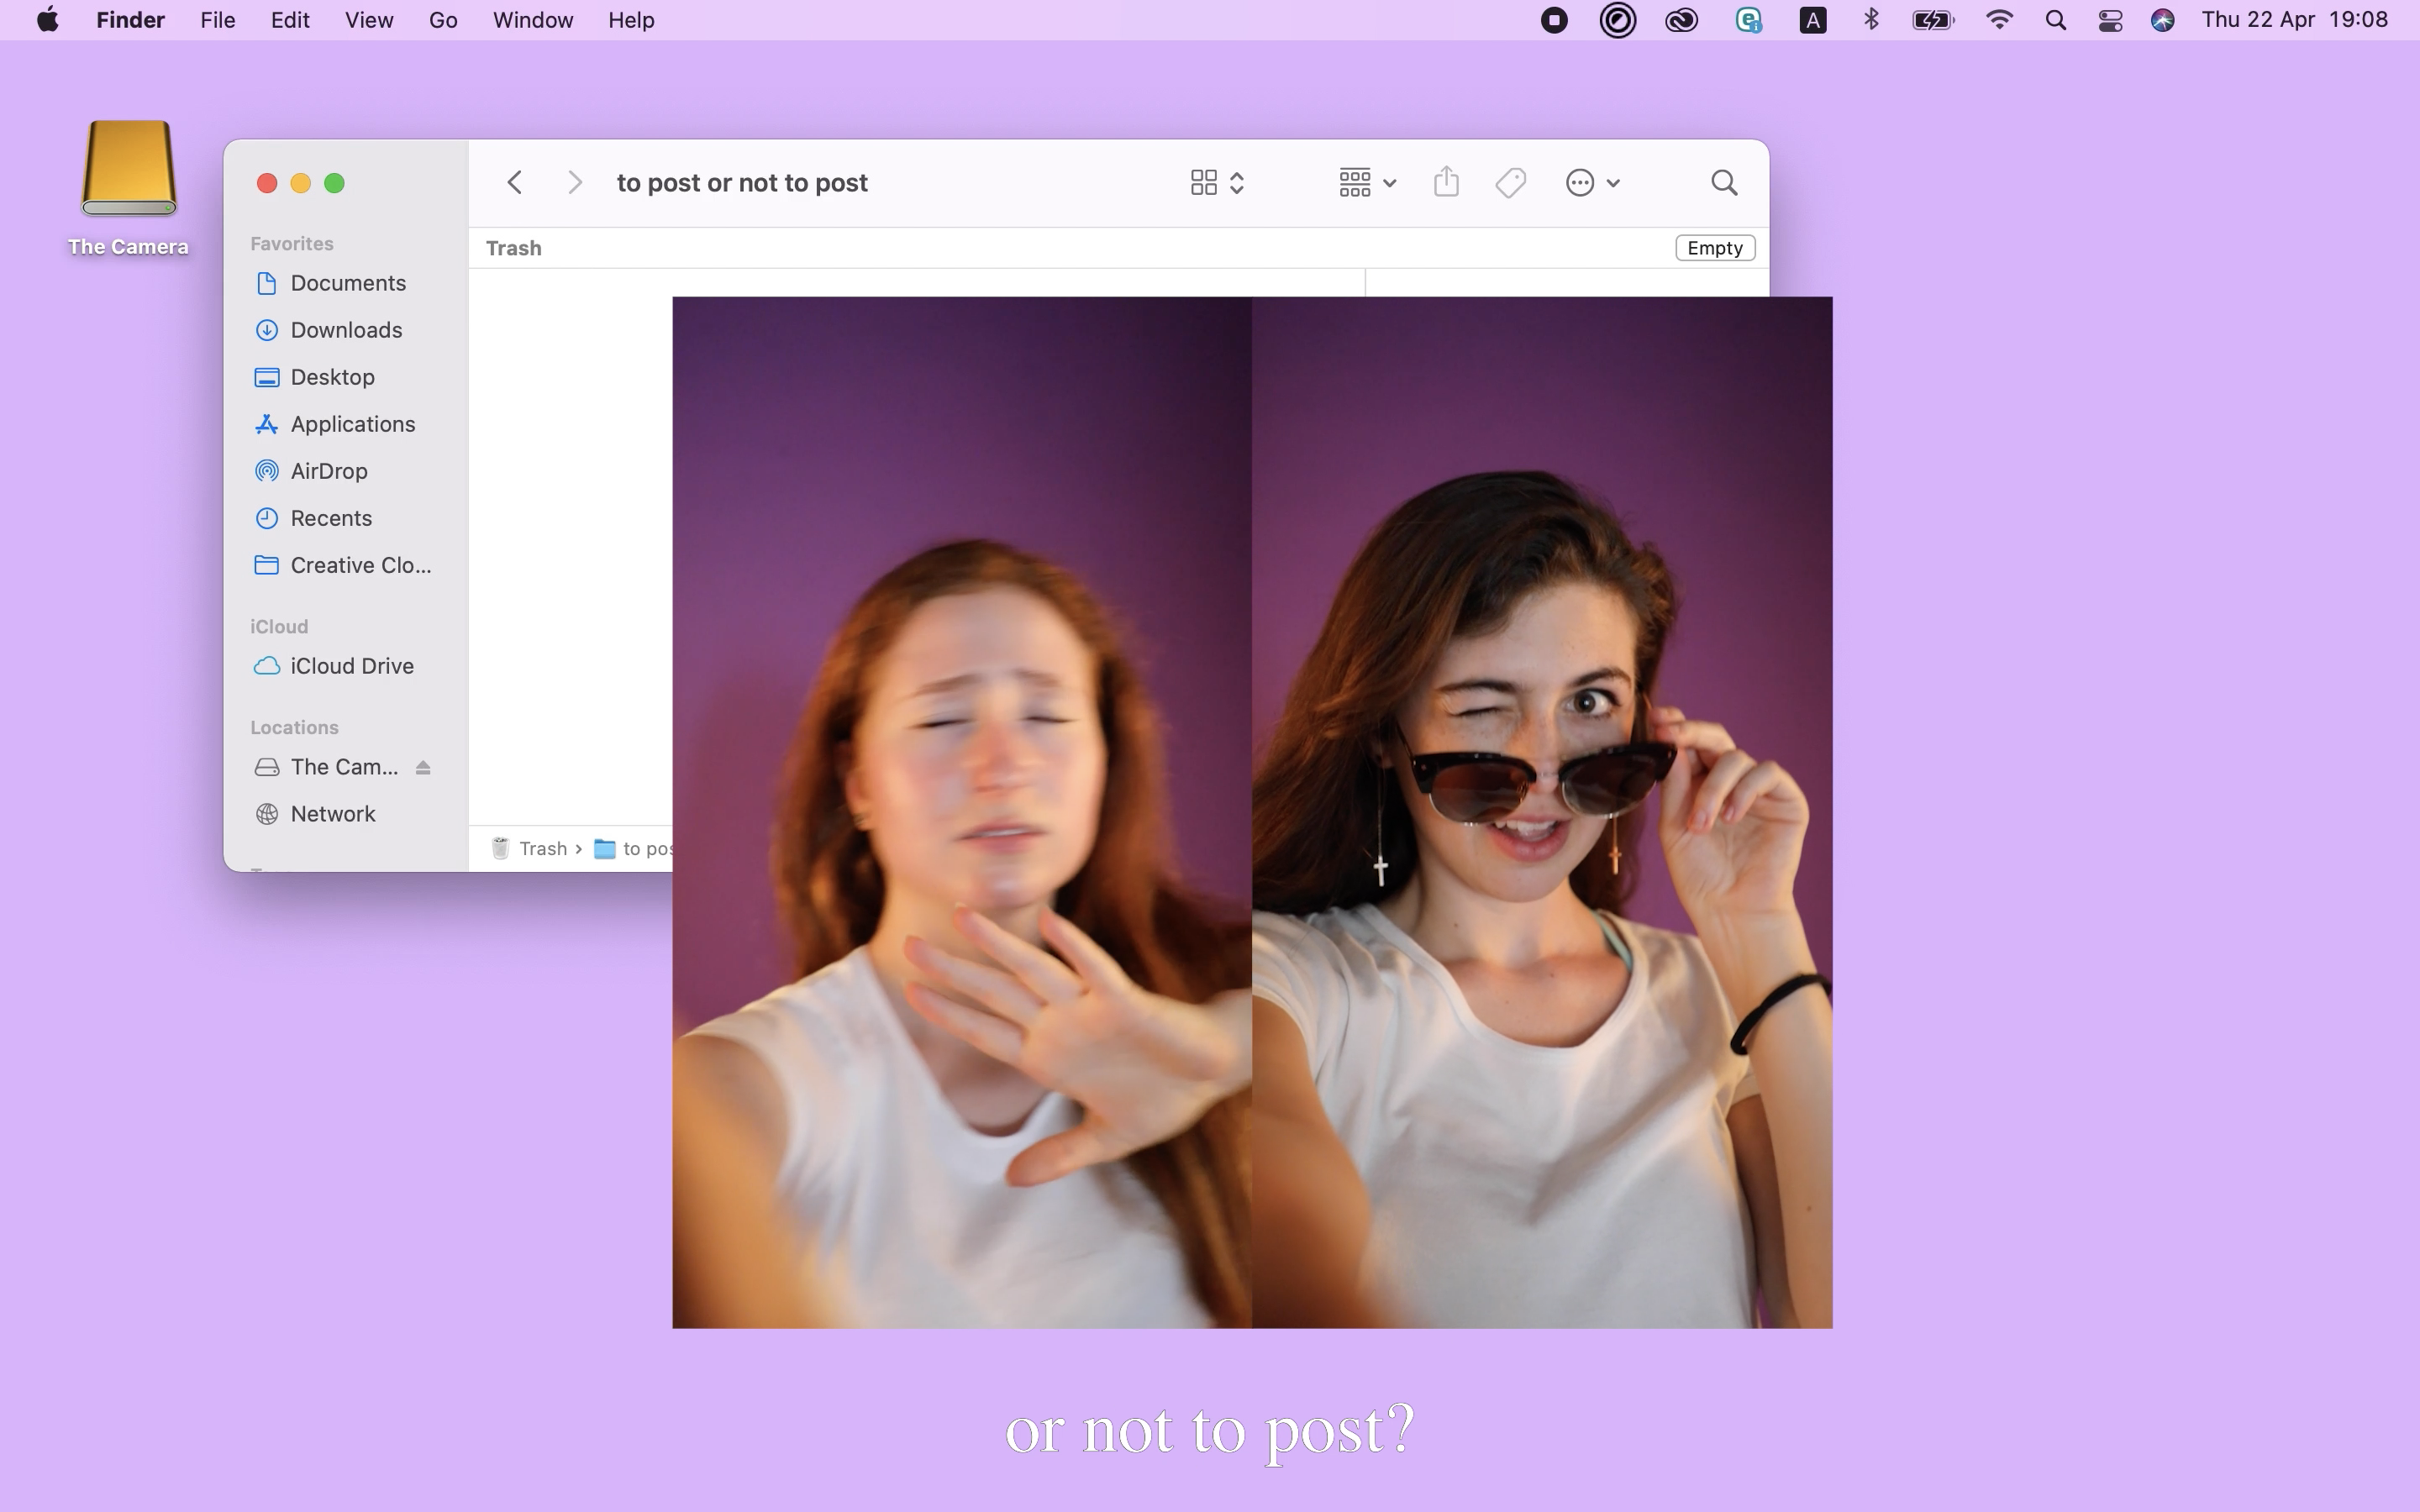Open the input source A icon

point(1813,20)
